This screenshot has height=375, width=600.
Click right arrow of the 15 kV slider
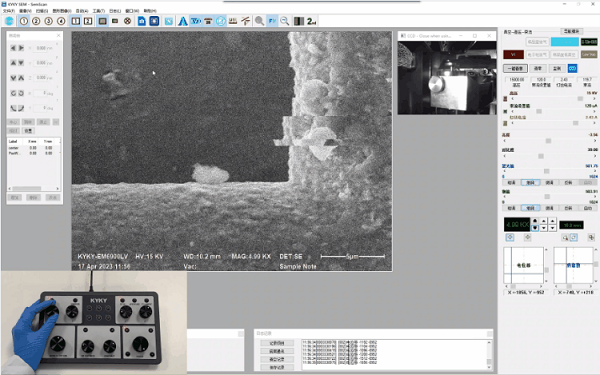pos(594,99)
